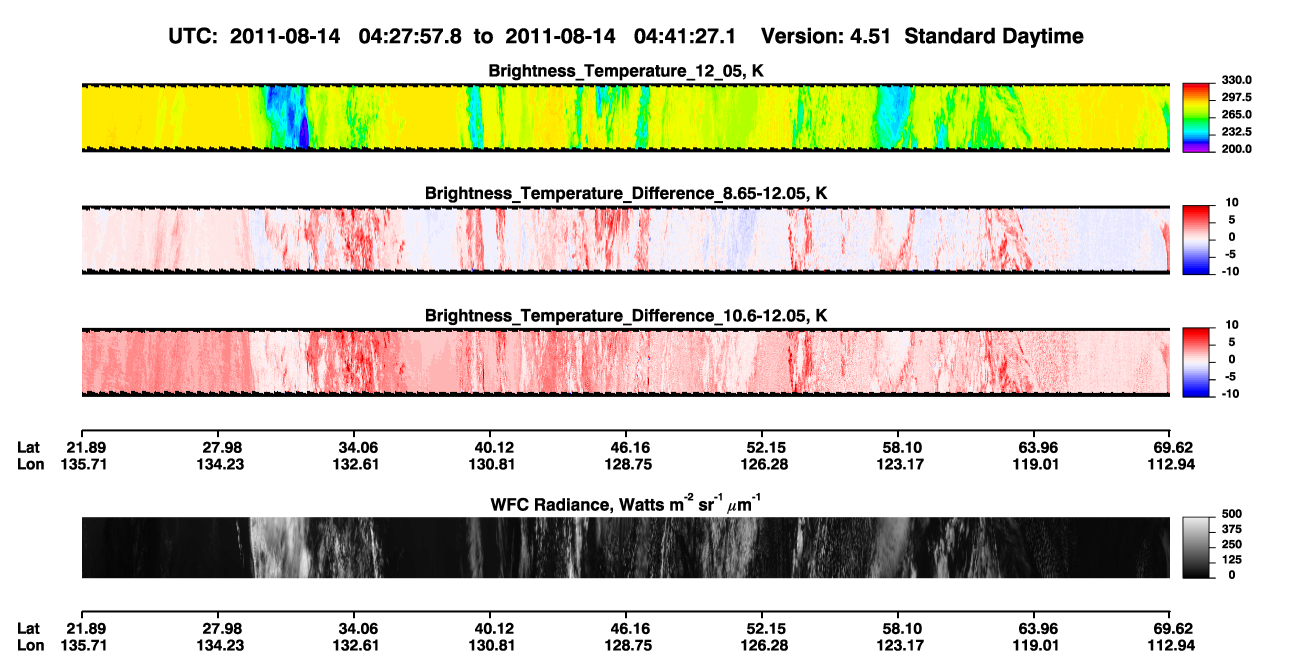
Task: Click latitude 69.62 under the 10.6-12.05 plot
Action: pyautogui.click(x=1174, y=447)
